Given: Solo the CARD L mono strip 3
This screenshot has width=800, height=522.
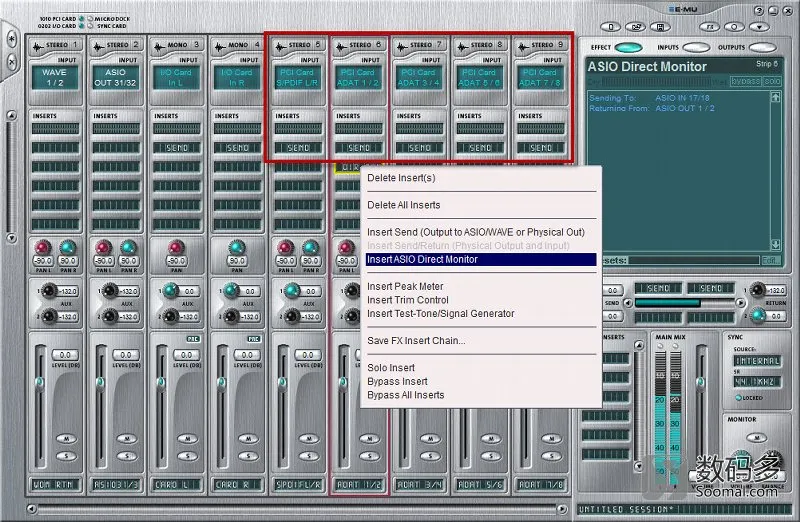Looking at the screenshot, I should coord(188,456).
